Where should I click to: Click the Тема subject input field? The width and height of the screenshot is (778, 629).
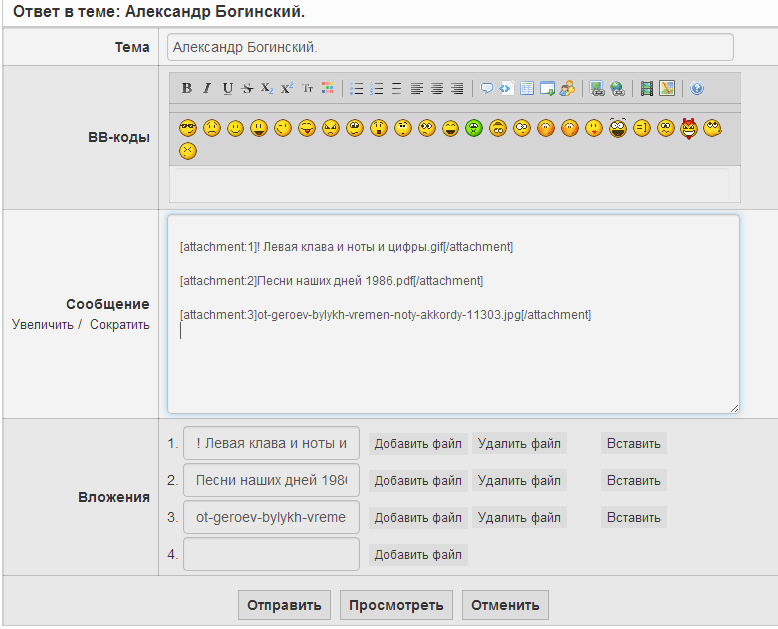tap(450, 47)
